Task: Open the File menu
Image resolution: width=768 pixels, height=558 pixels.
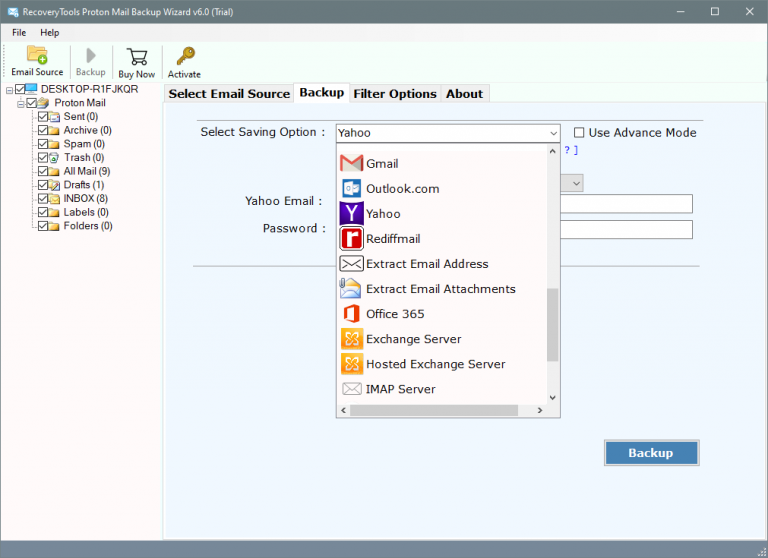Action: click(19, 32)
